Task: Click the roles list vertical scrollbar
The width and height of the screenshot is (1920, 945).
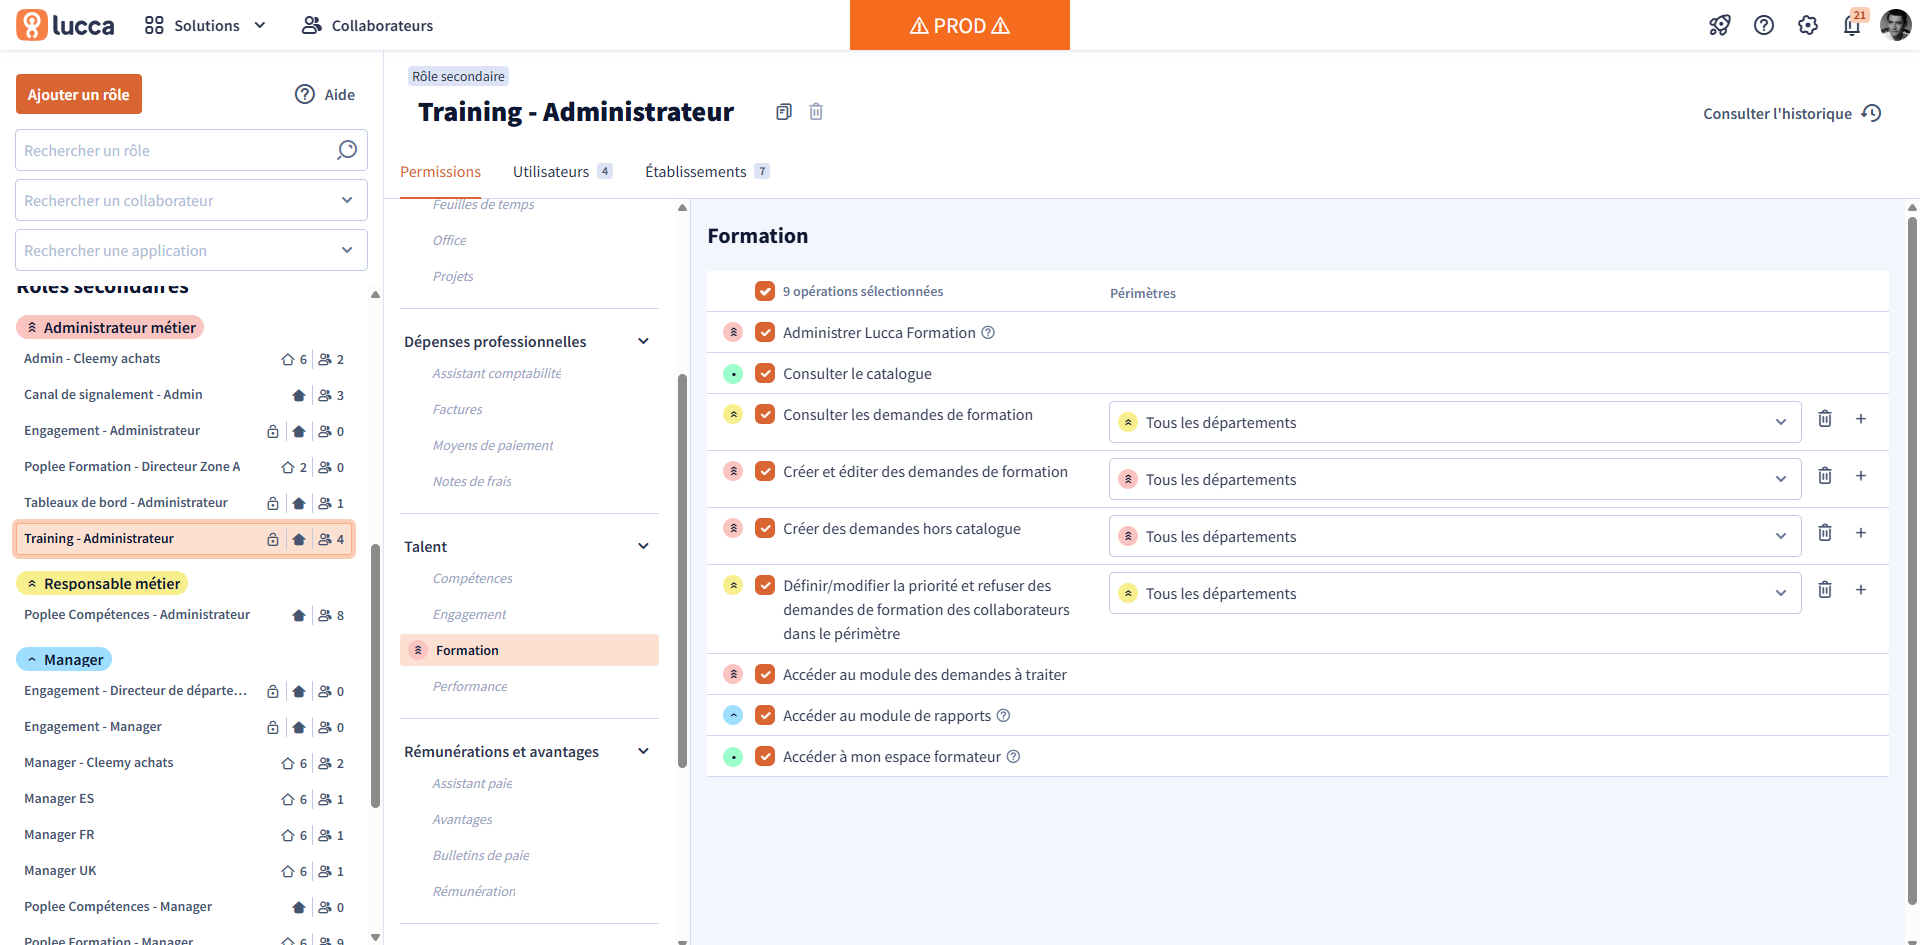Action: pyautogui.click(x=375, y=675)
